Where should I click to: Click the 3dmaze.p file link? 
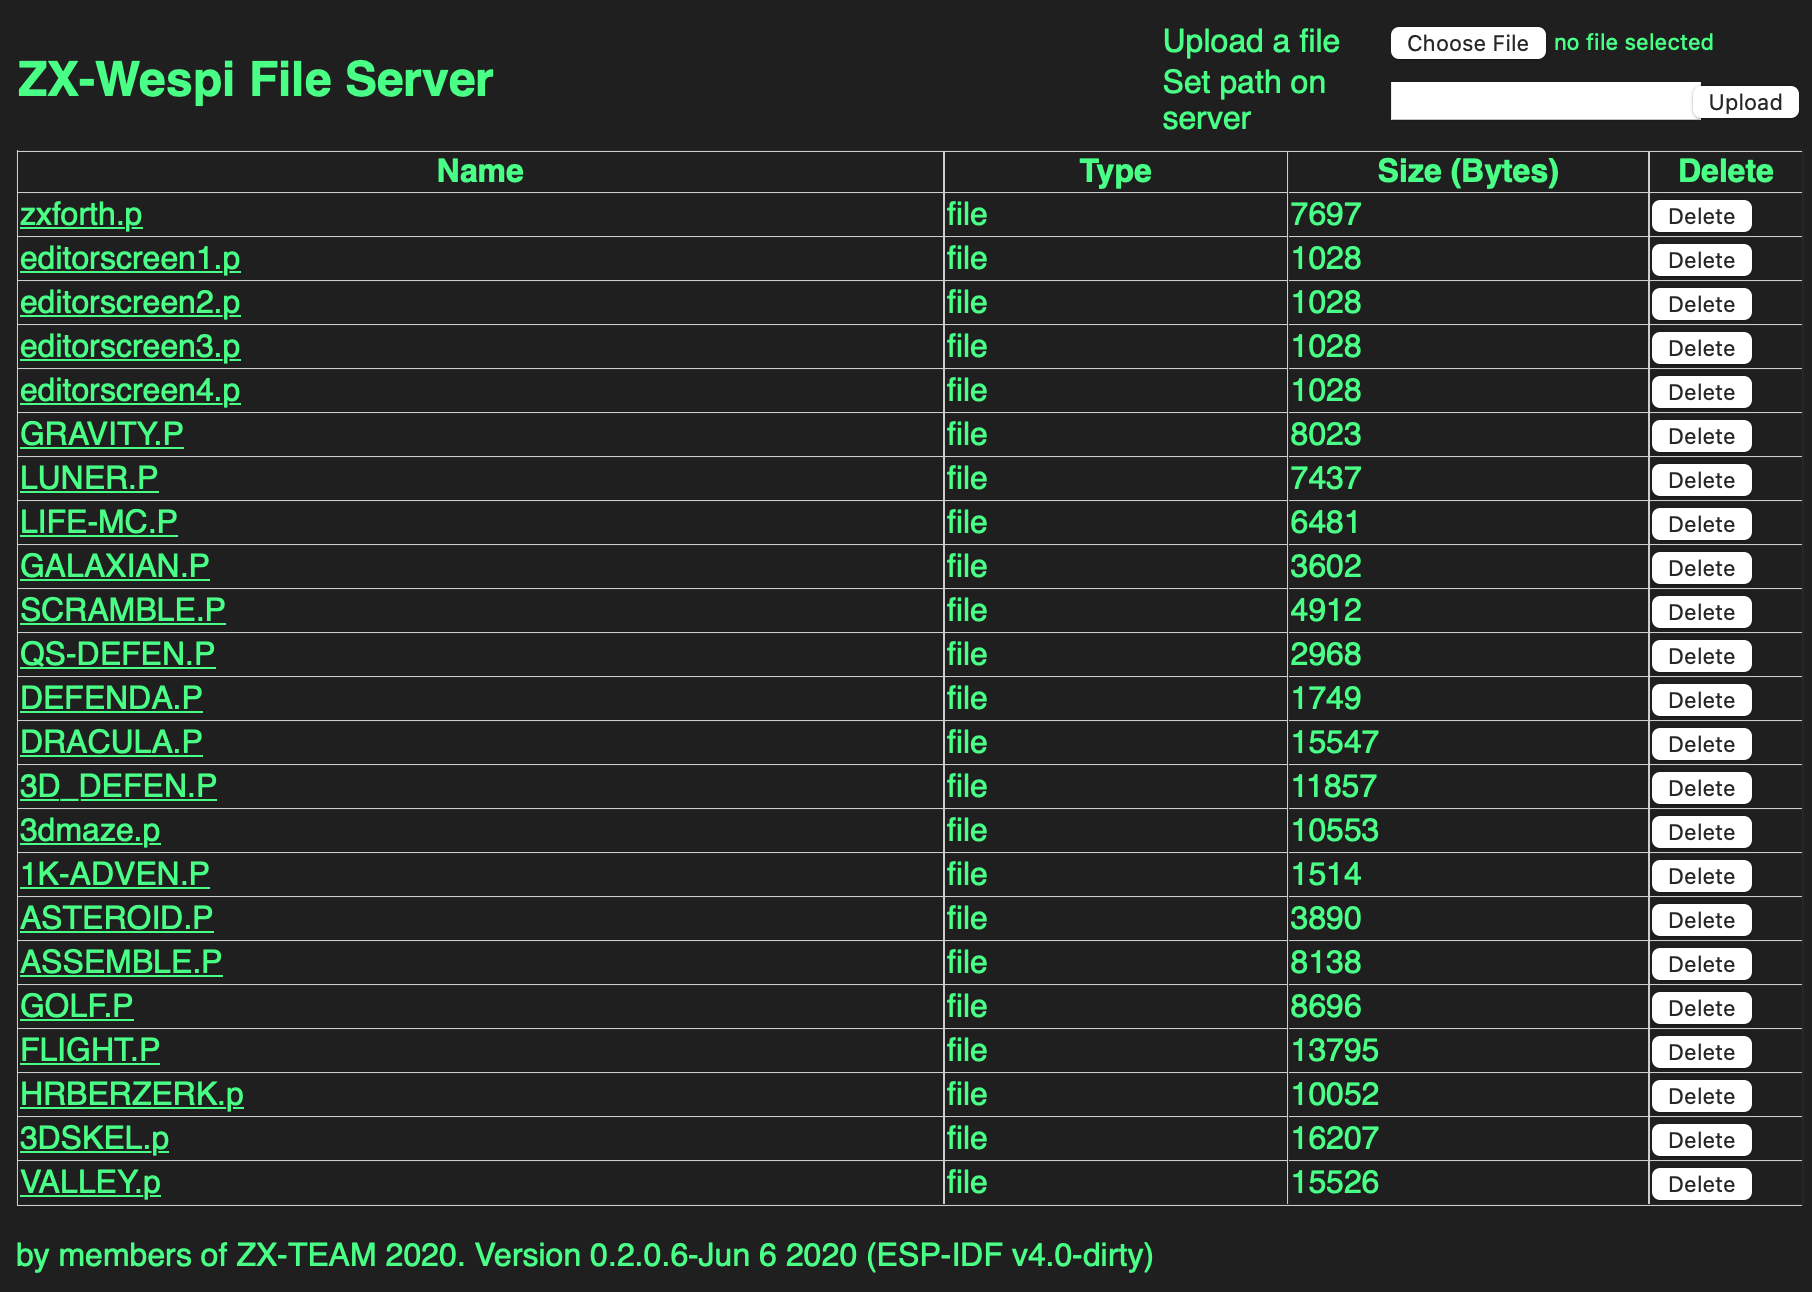[90, 831]
